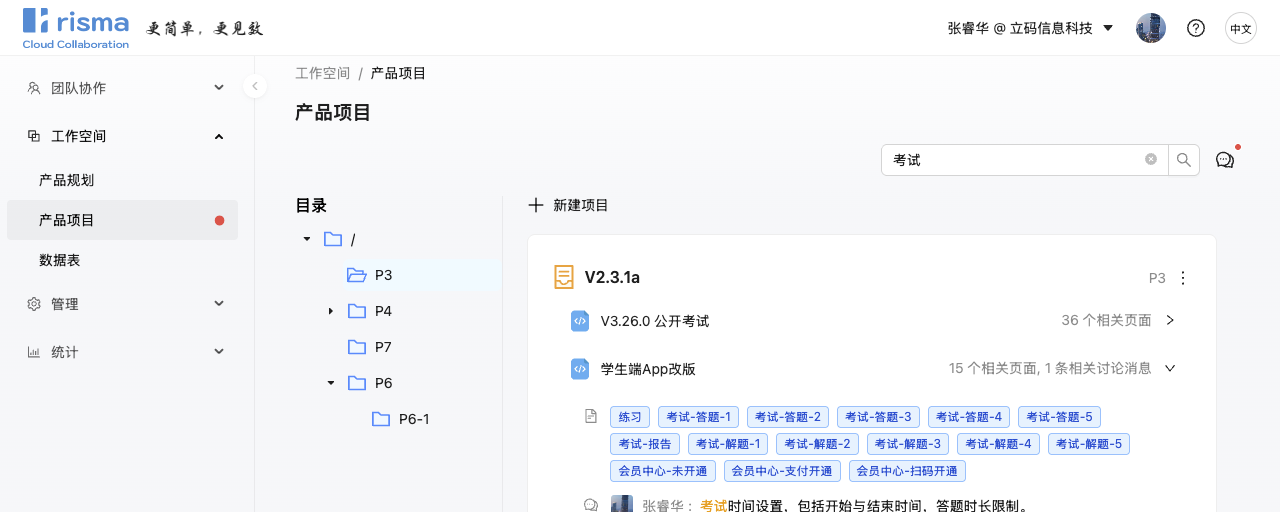Click the 管理 gear icon
The width and height of the screenshot is (1280, 512).
point(34,304)
